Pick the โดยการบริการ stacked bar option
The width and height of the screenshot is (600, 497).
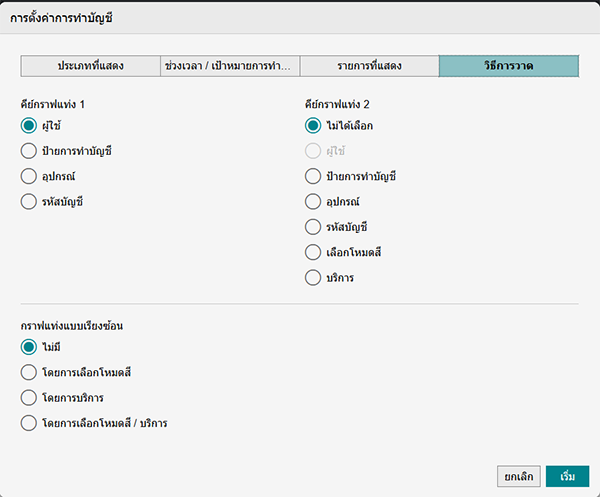click(x=29, y=398)
